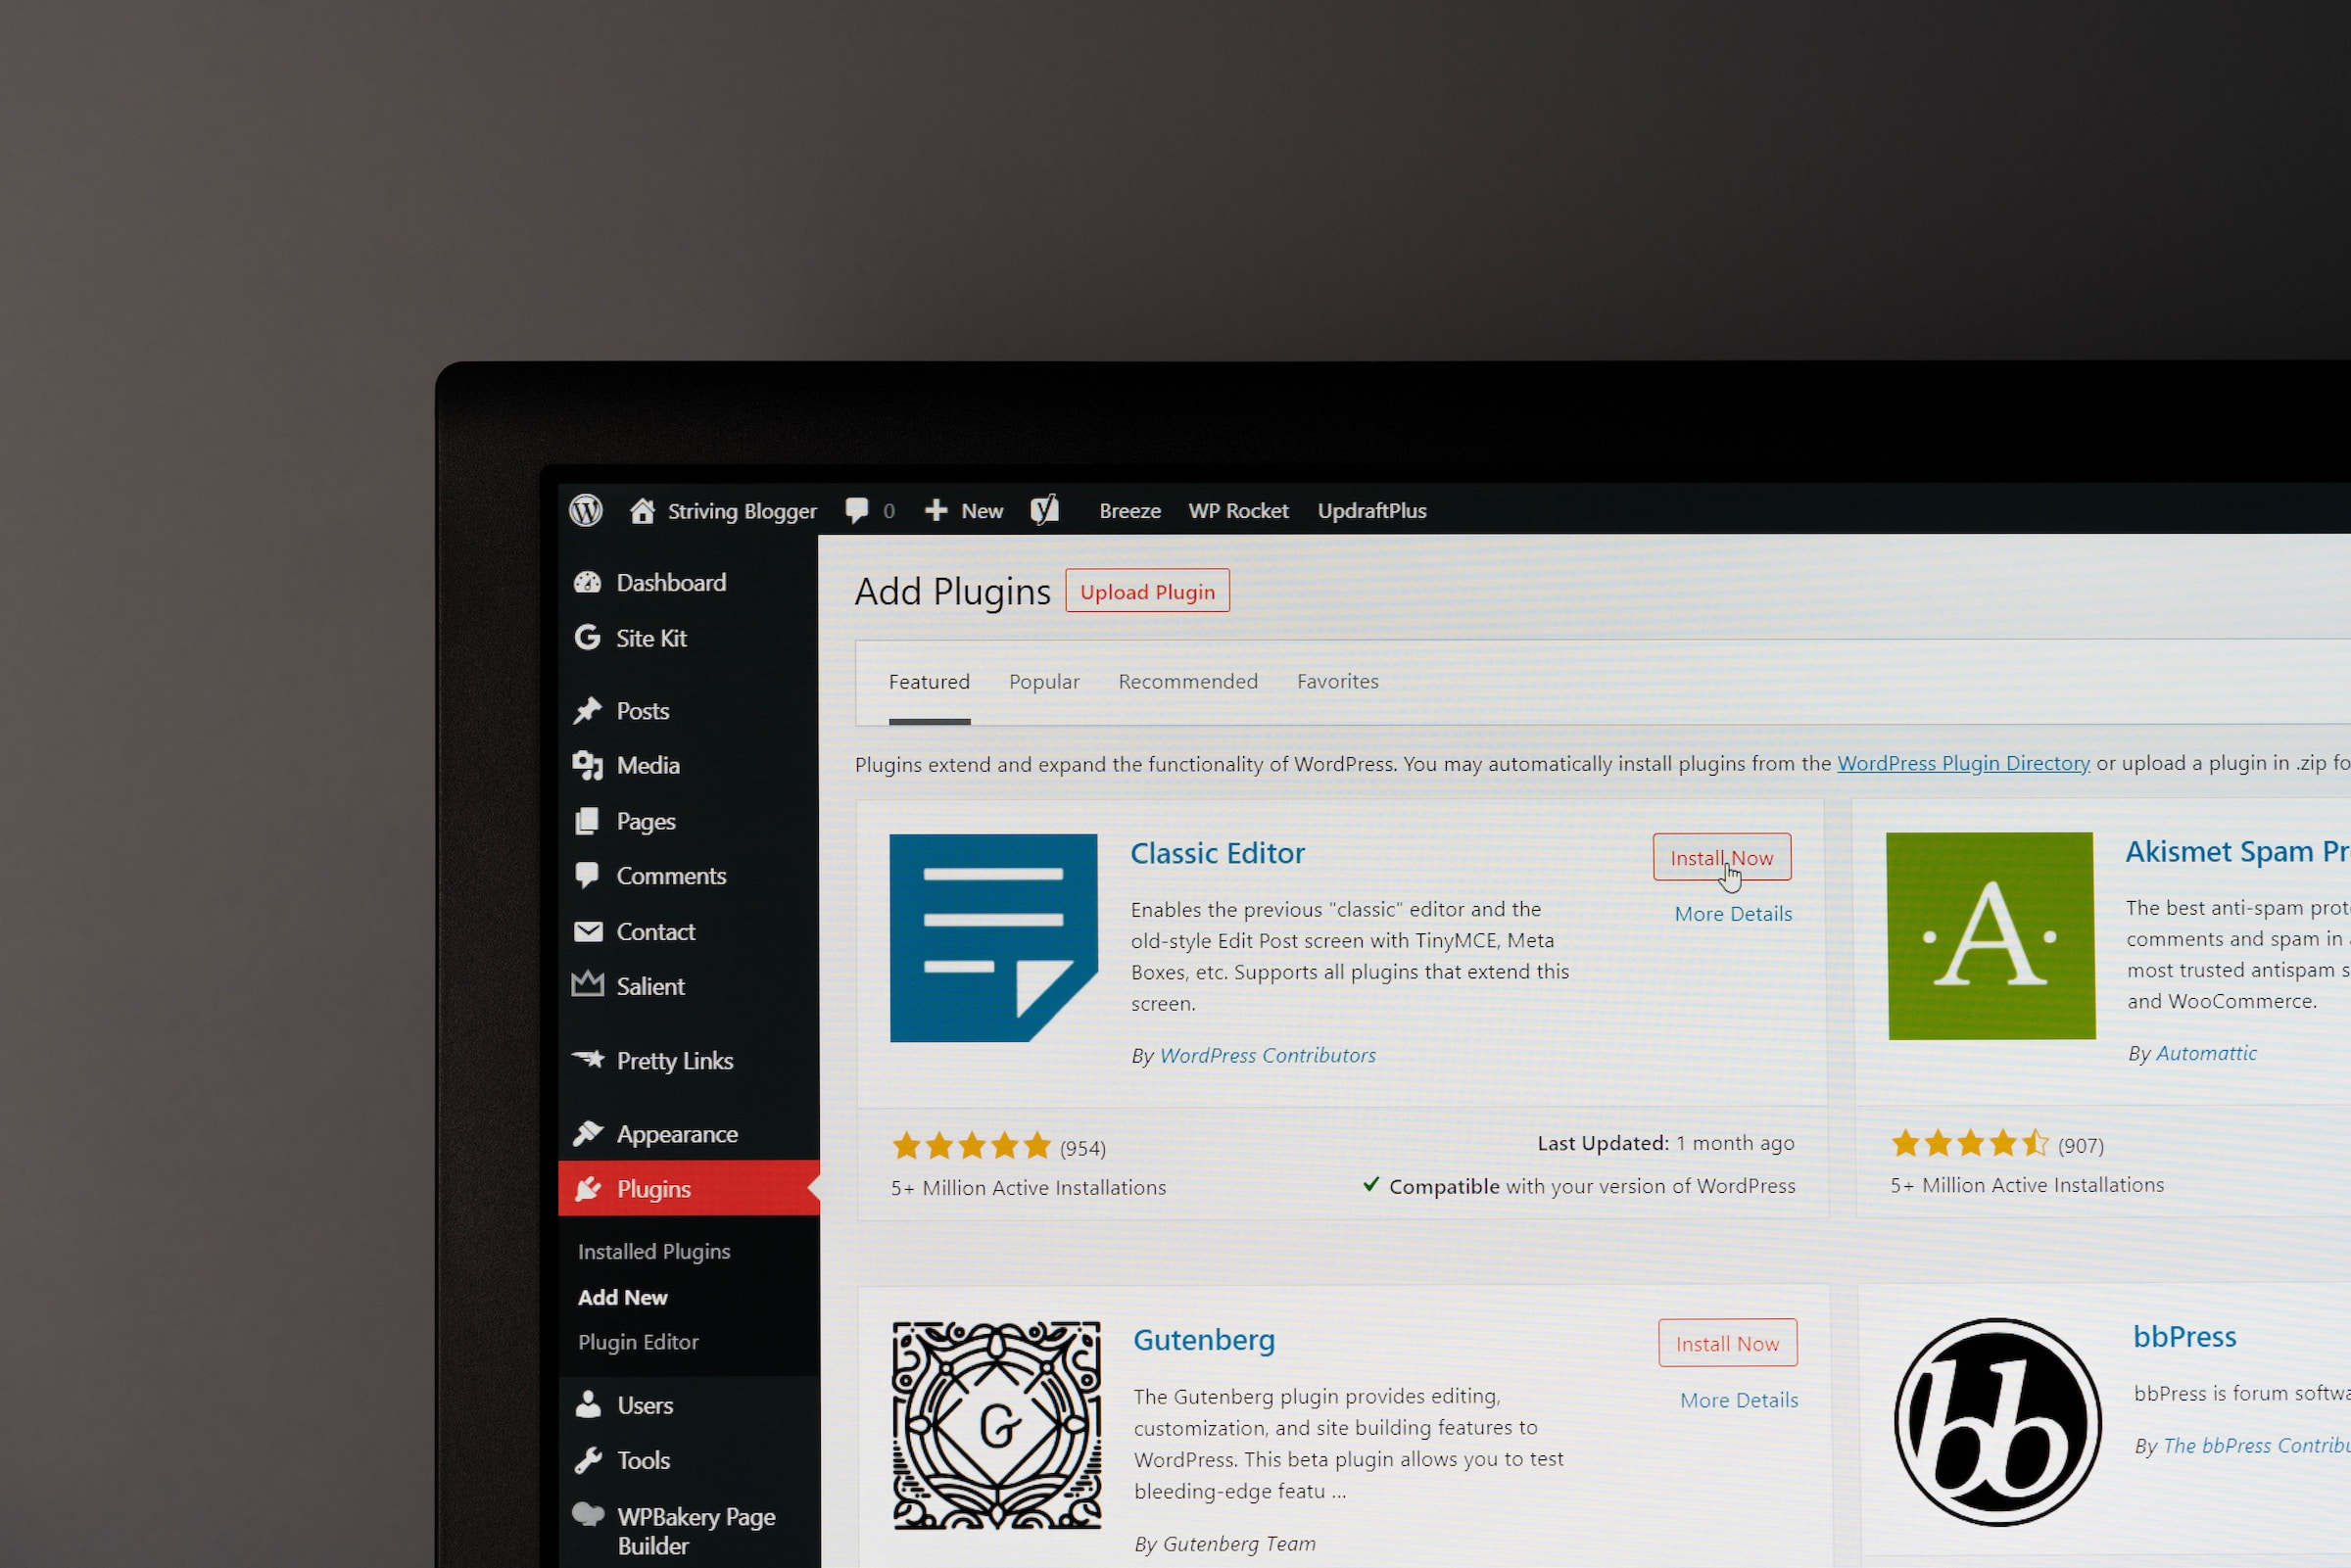Expand Plugin Editor submenu

click(639, 1339)
